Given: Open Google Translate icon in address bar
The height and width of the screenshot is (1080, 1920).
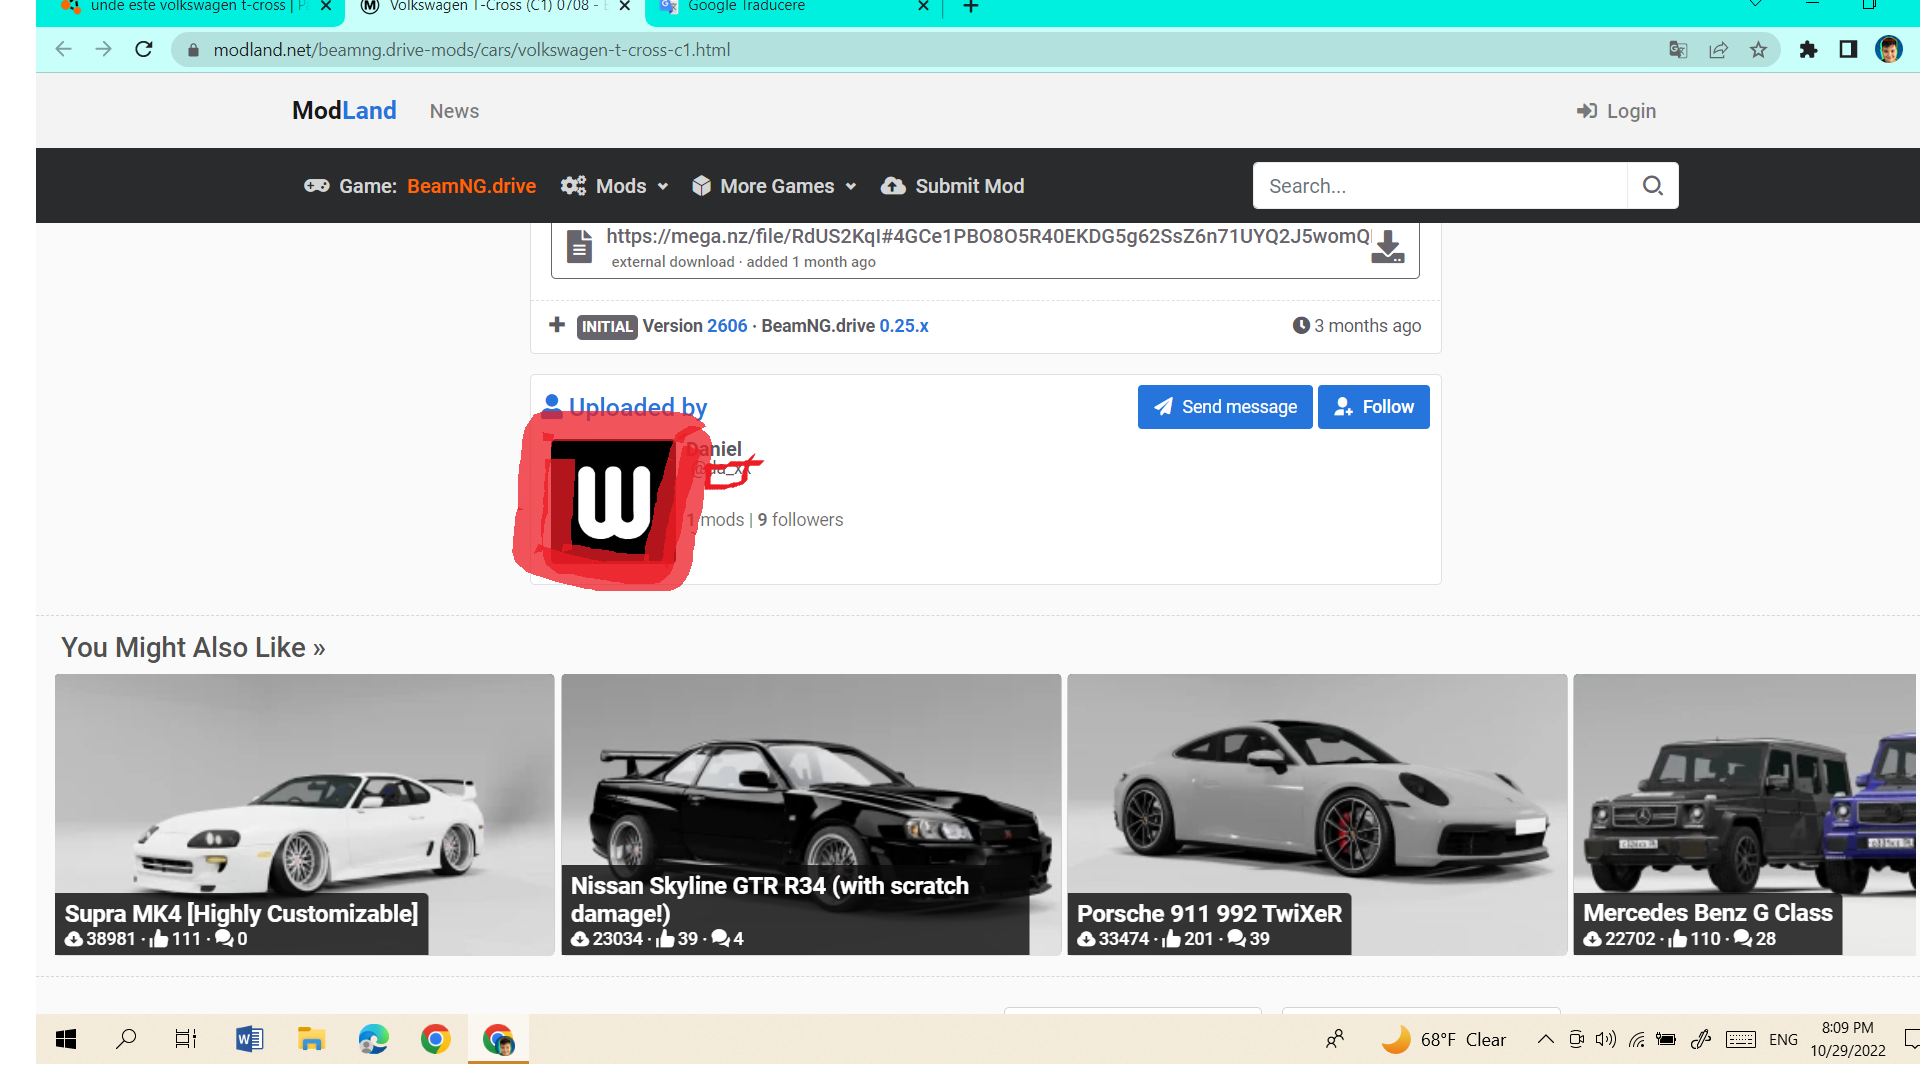Looking at the screenshot, I should pyautogui.click(x=1678, y=50).
